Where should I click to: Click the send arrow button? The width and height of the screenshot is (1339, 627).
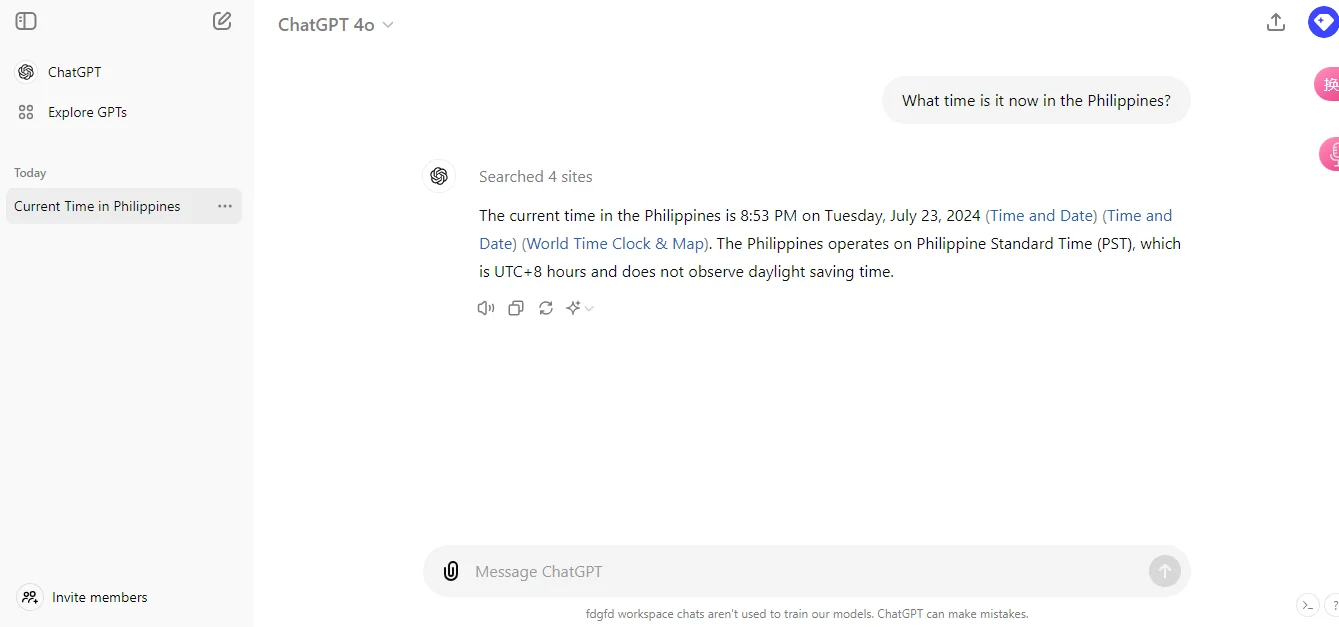1165,571
